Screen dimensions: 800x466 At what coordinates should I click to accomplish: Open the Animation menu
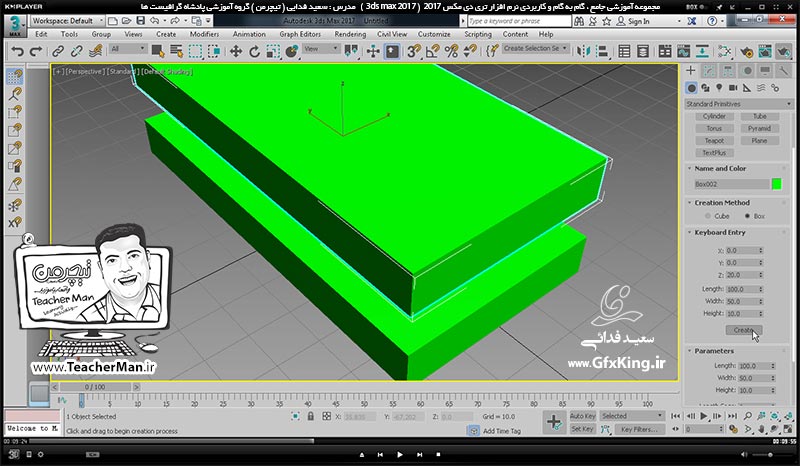tap(249, 34)
